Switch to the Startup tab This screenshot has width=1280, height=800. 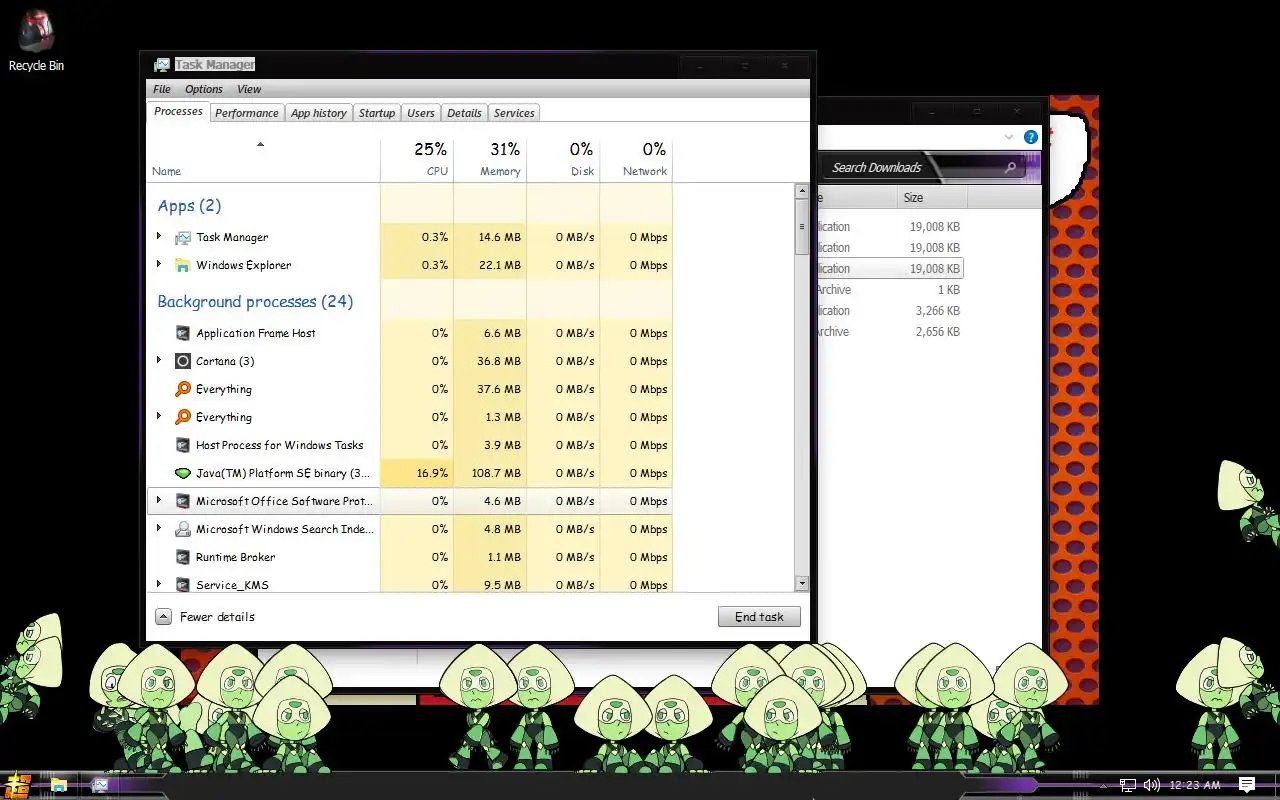[377, 113]
